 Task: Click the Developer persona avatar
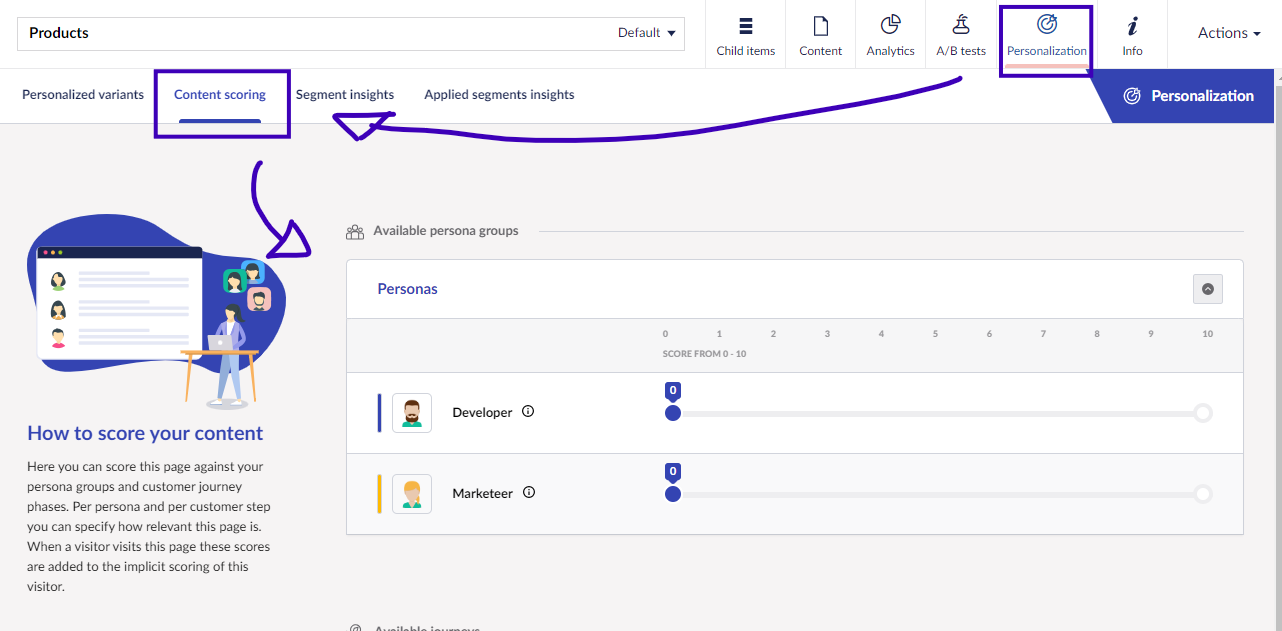click(412, 413)
